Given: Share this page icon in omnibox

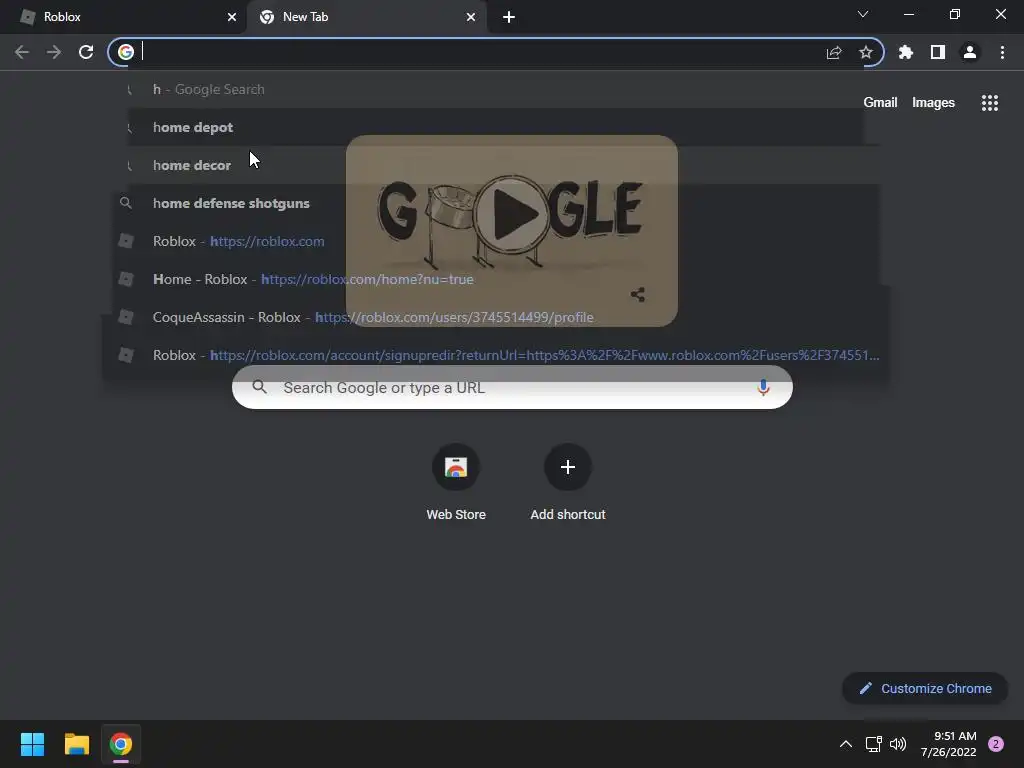Looking at the screenshot, I should (834, 53).
